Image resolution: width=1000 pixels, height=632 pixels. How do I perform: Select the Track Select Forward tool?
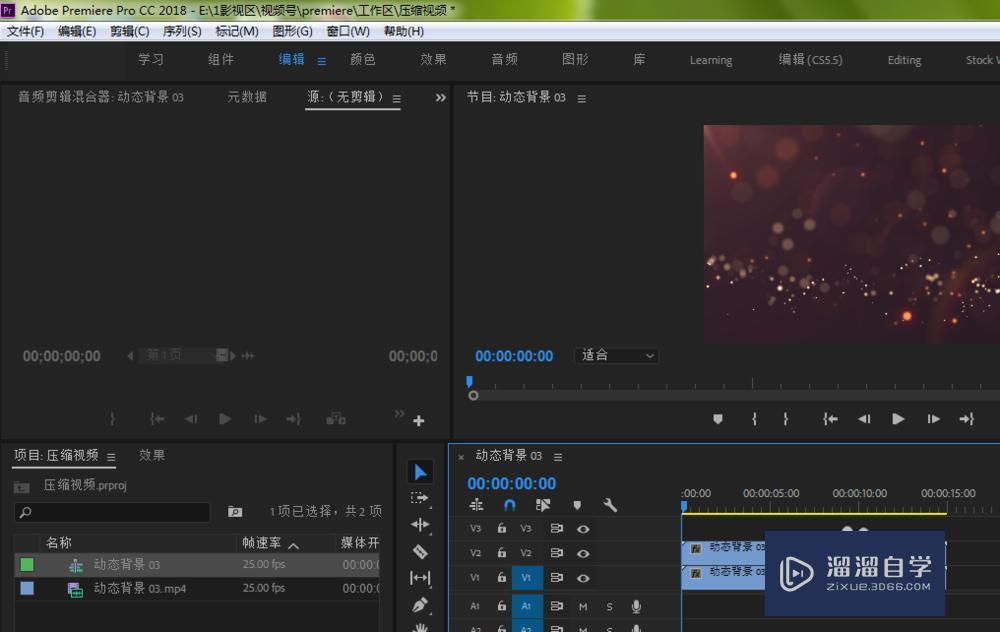pos(420,498)
